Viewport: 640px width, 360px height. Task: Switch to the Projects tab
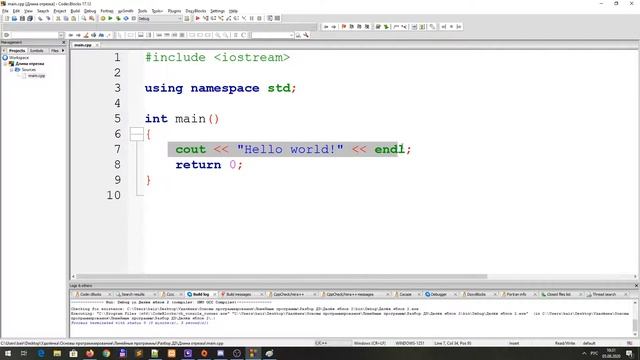[x=17, y=51]
